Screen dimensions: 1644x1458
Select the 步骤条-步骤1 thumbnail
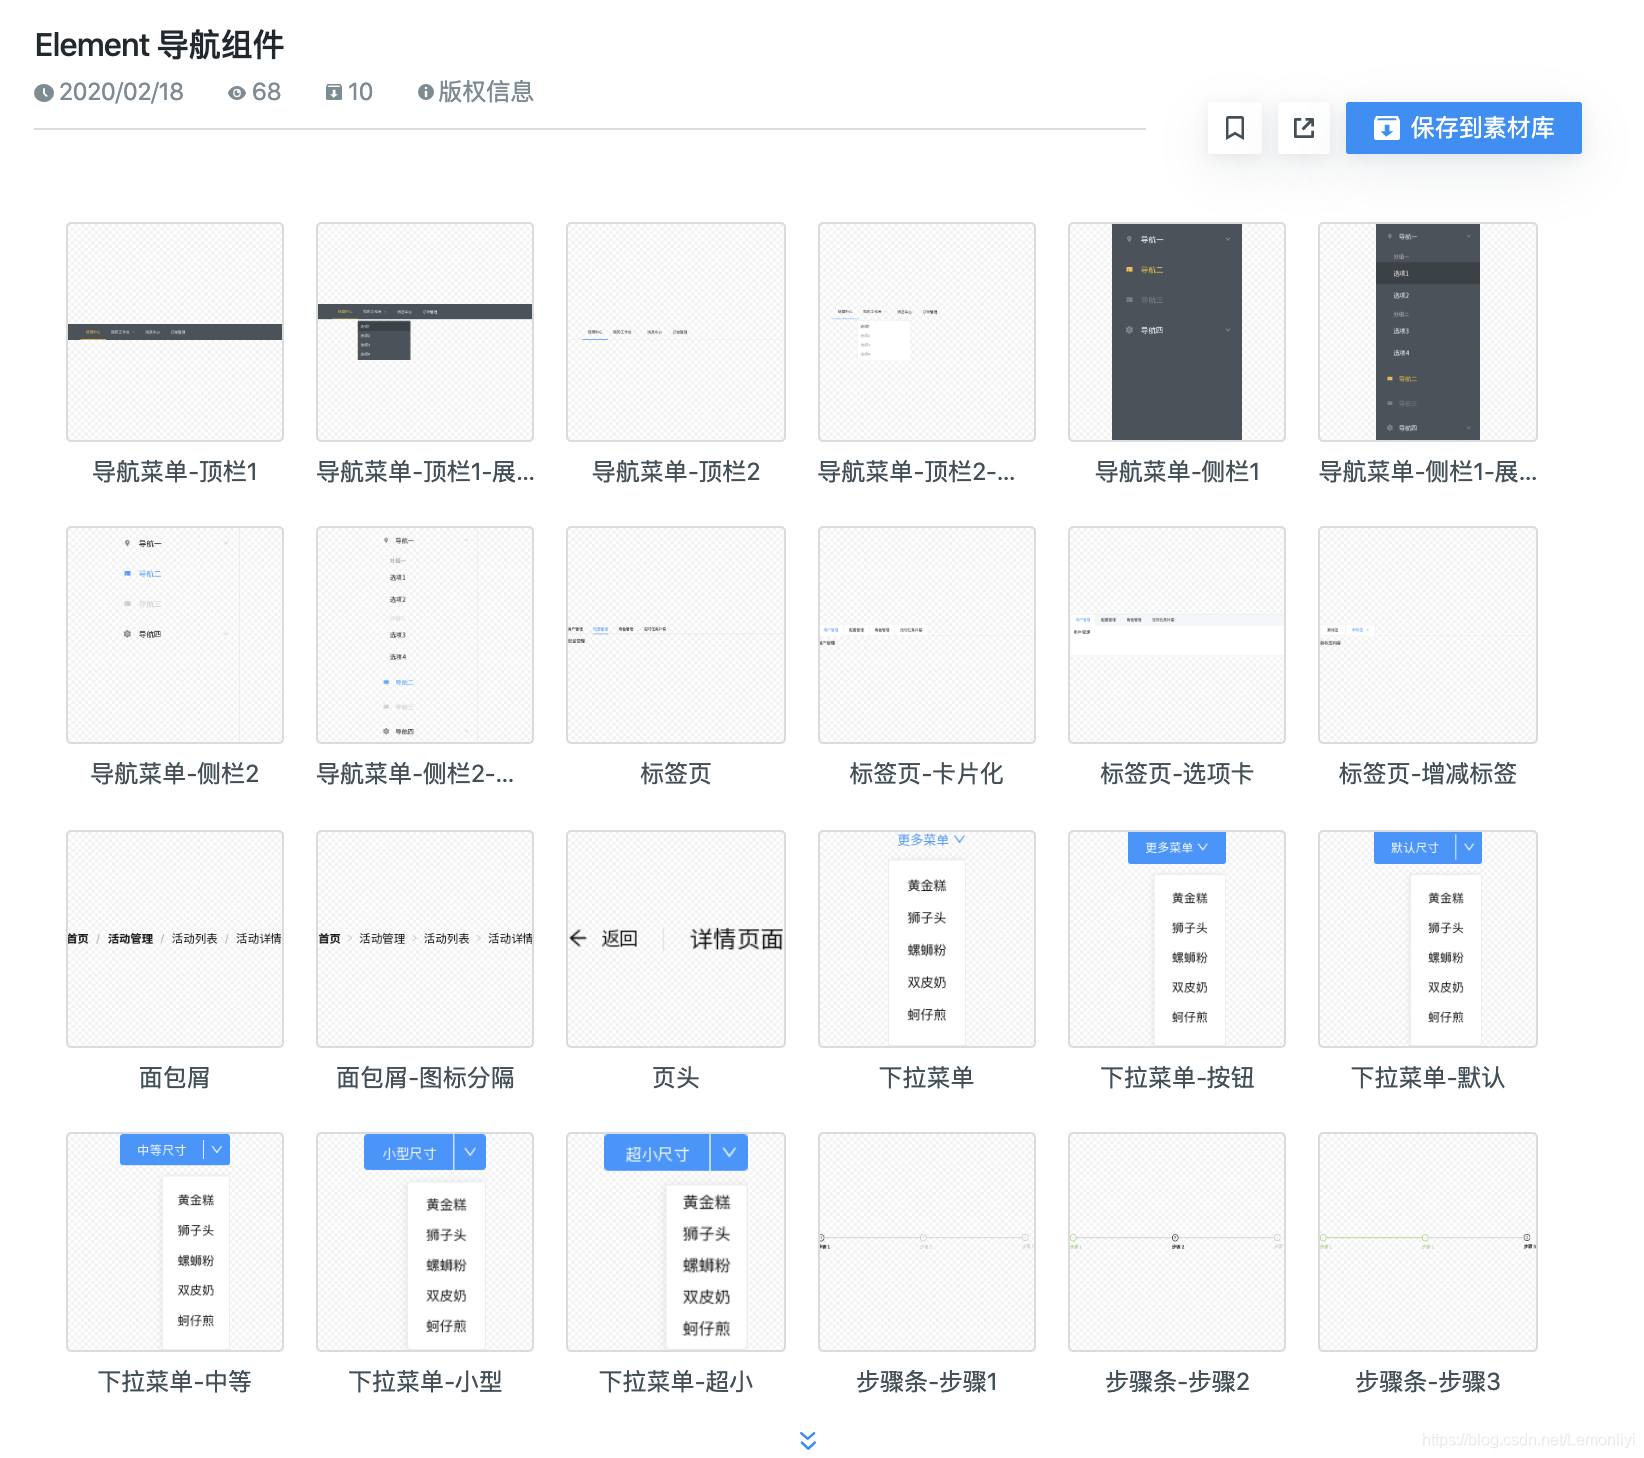927,1242
